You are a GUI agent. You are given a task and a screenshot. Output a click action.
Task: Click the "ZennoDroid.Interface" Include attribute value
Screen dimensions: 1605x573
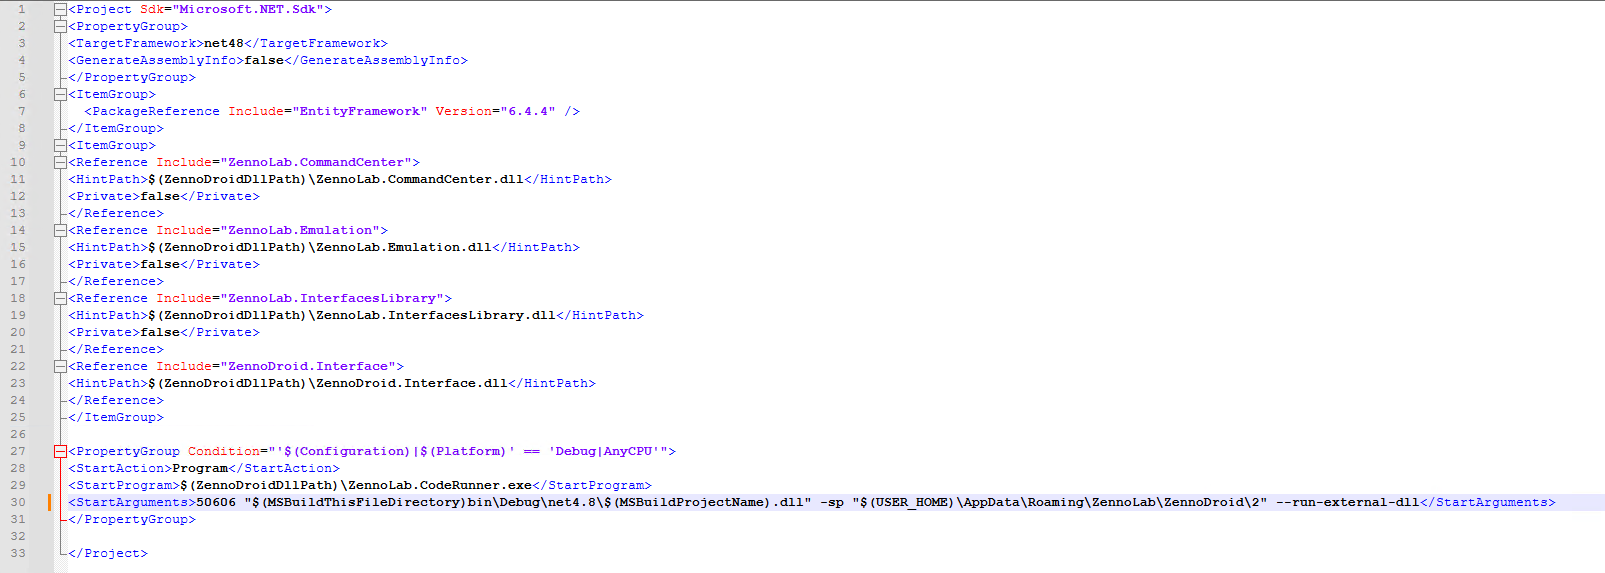point(308,366)
